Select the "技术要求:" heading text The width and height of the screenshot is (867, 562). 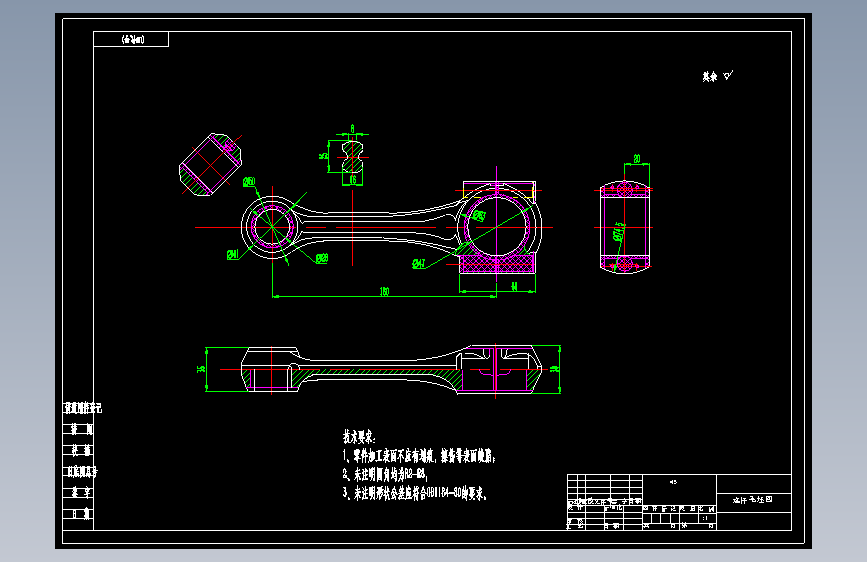click(359, 437)
